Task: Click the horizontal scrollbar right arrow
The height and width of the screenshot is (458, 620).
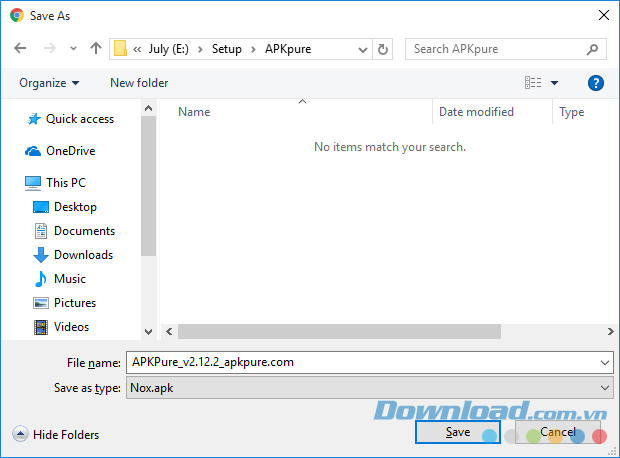Action: coord(611,331)
